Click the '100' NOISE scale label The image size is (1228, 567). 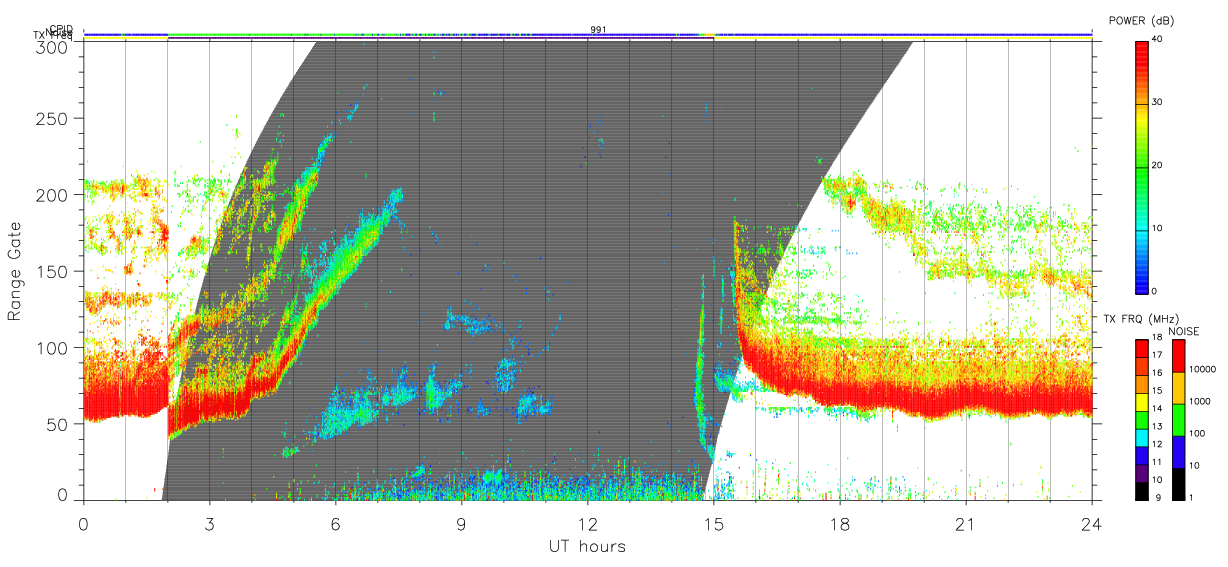coord(1199,433)
